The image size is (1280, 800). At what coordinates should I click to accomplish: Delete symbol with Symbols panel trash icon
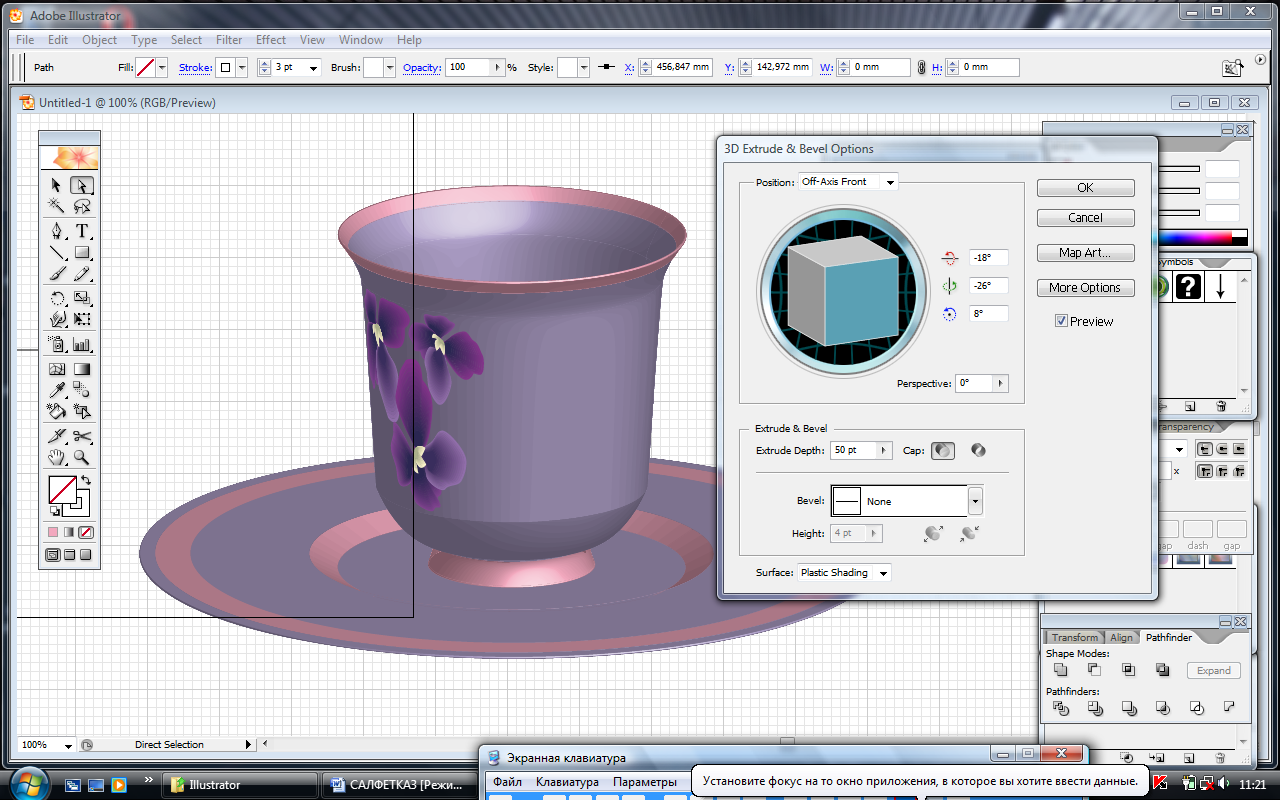click(1221, 406)
